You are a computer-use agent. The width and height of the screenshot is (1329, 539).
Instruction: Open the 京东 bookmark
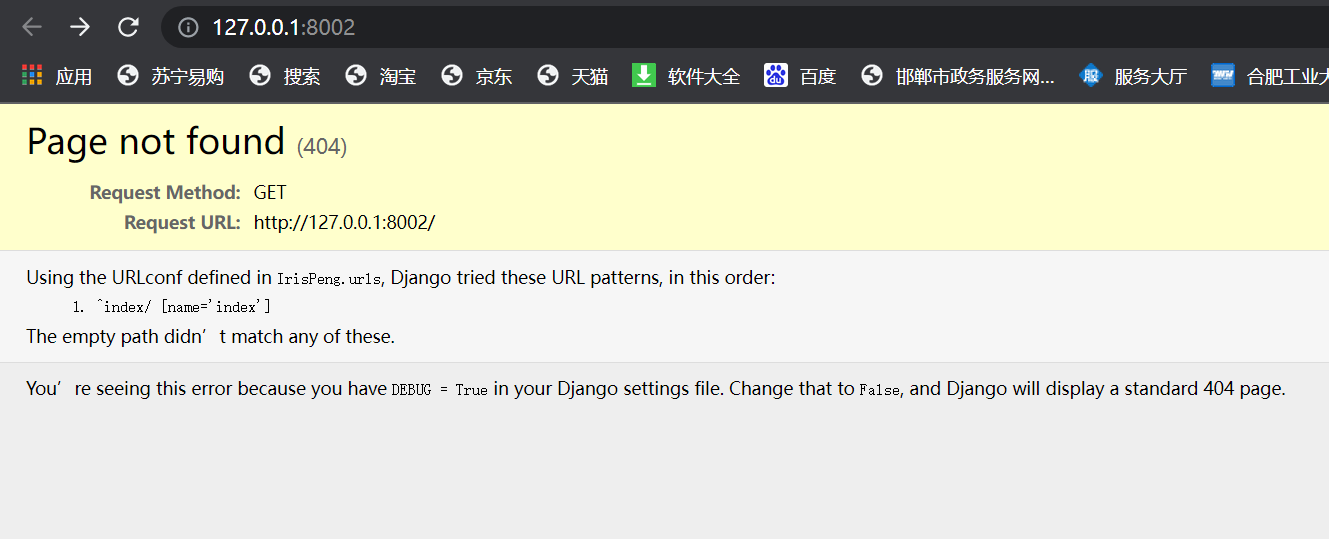(x=477, y=76)
